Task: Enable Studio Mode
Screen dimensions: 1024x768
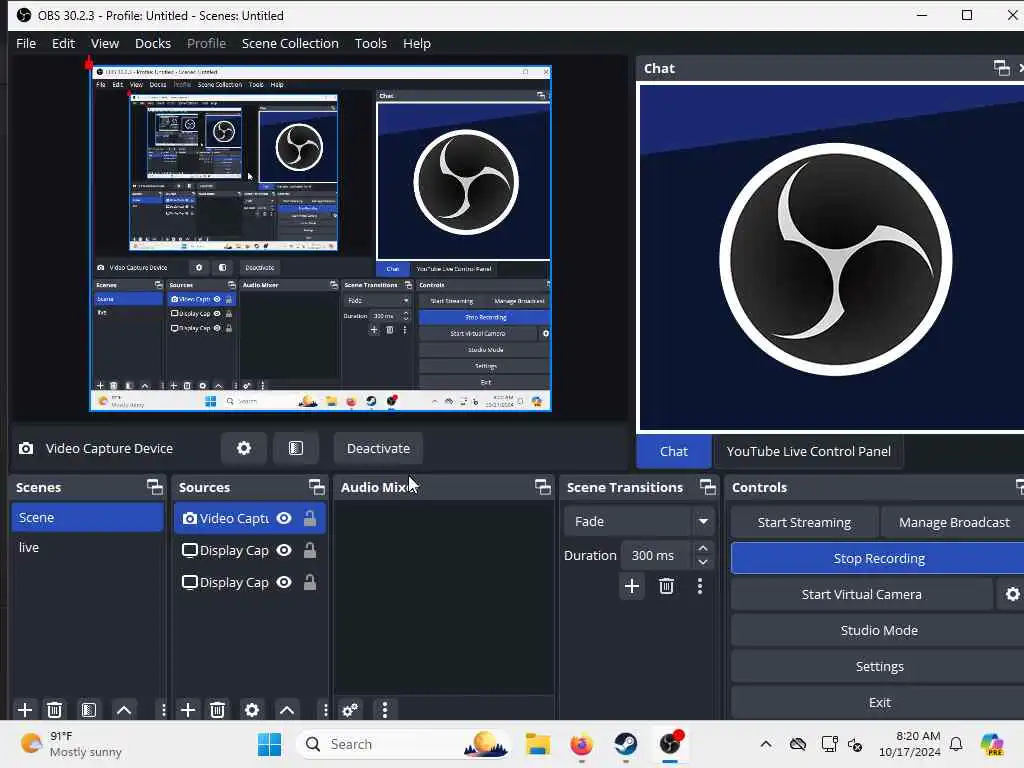Action: 878,630
